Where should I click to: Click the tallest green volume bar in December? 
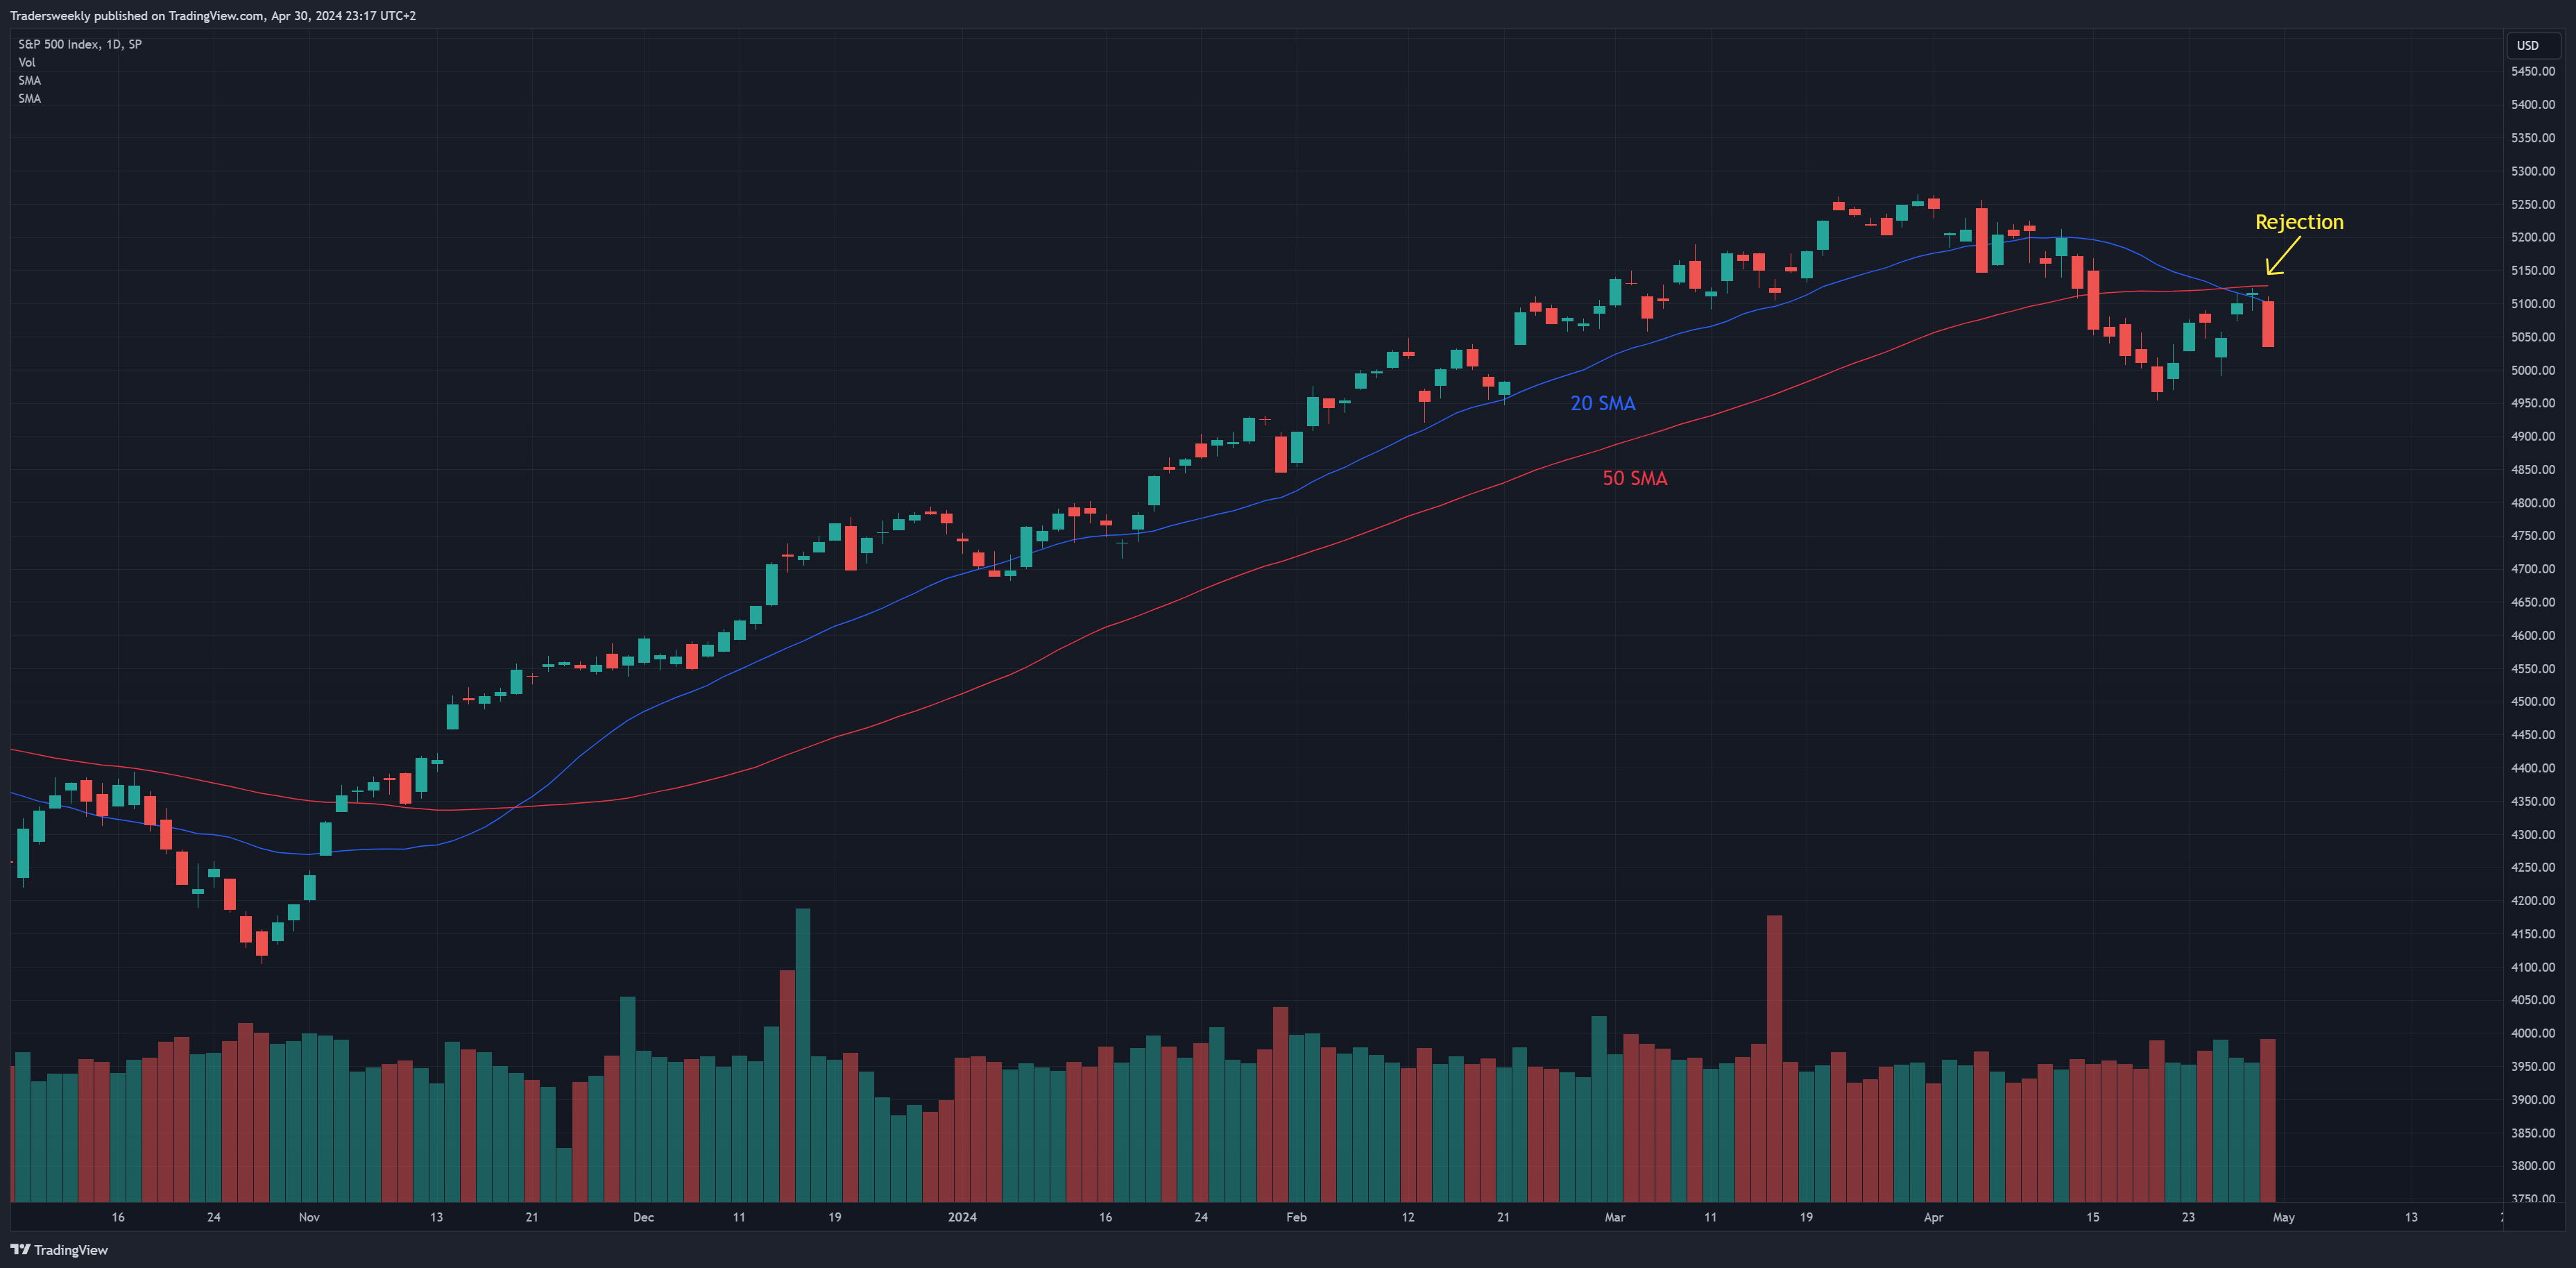click(x=802, y=1055)
